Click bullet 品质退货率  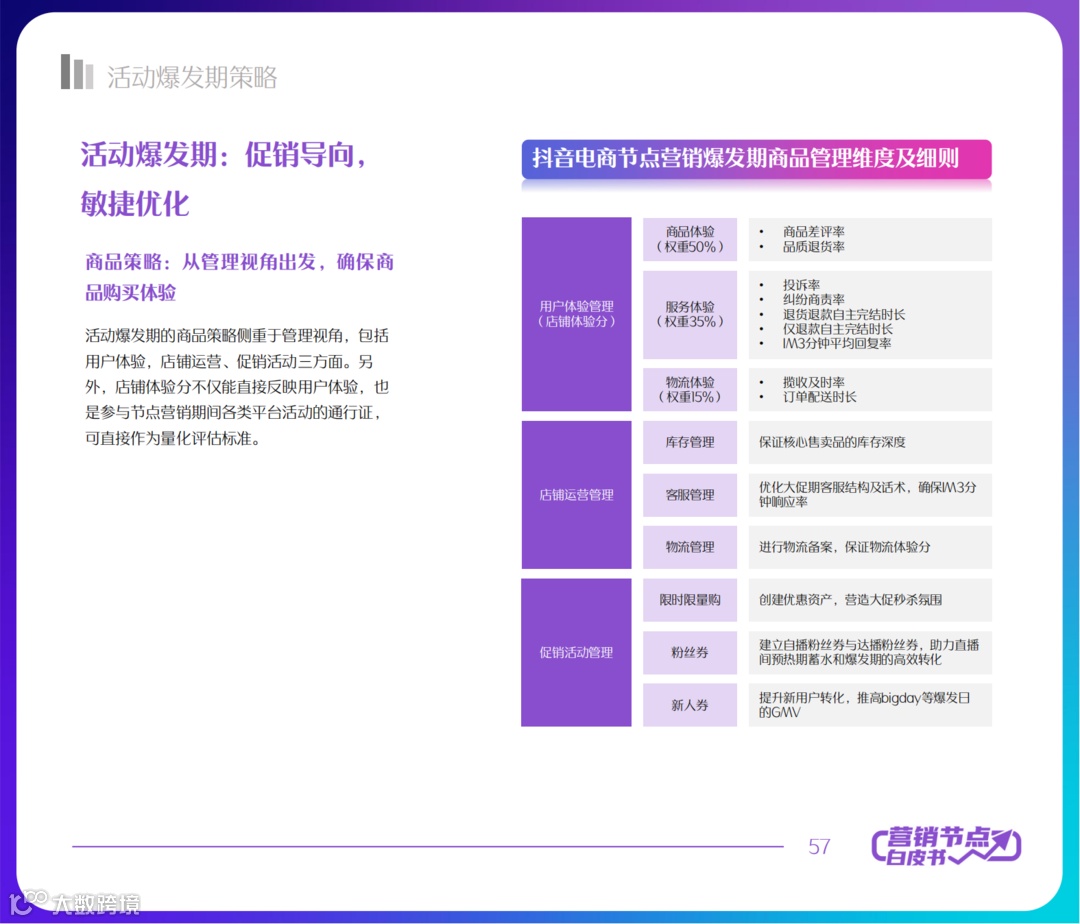click(x=813, y=246)
